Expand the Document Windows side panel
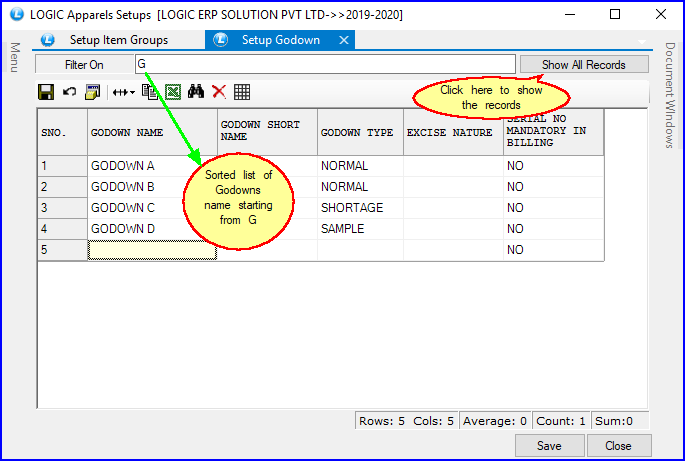The width and height of the screenshot is (685, 461). point(670,95)
